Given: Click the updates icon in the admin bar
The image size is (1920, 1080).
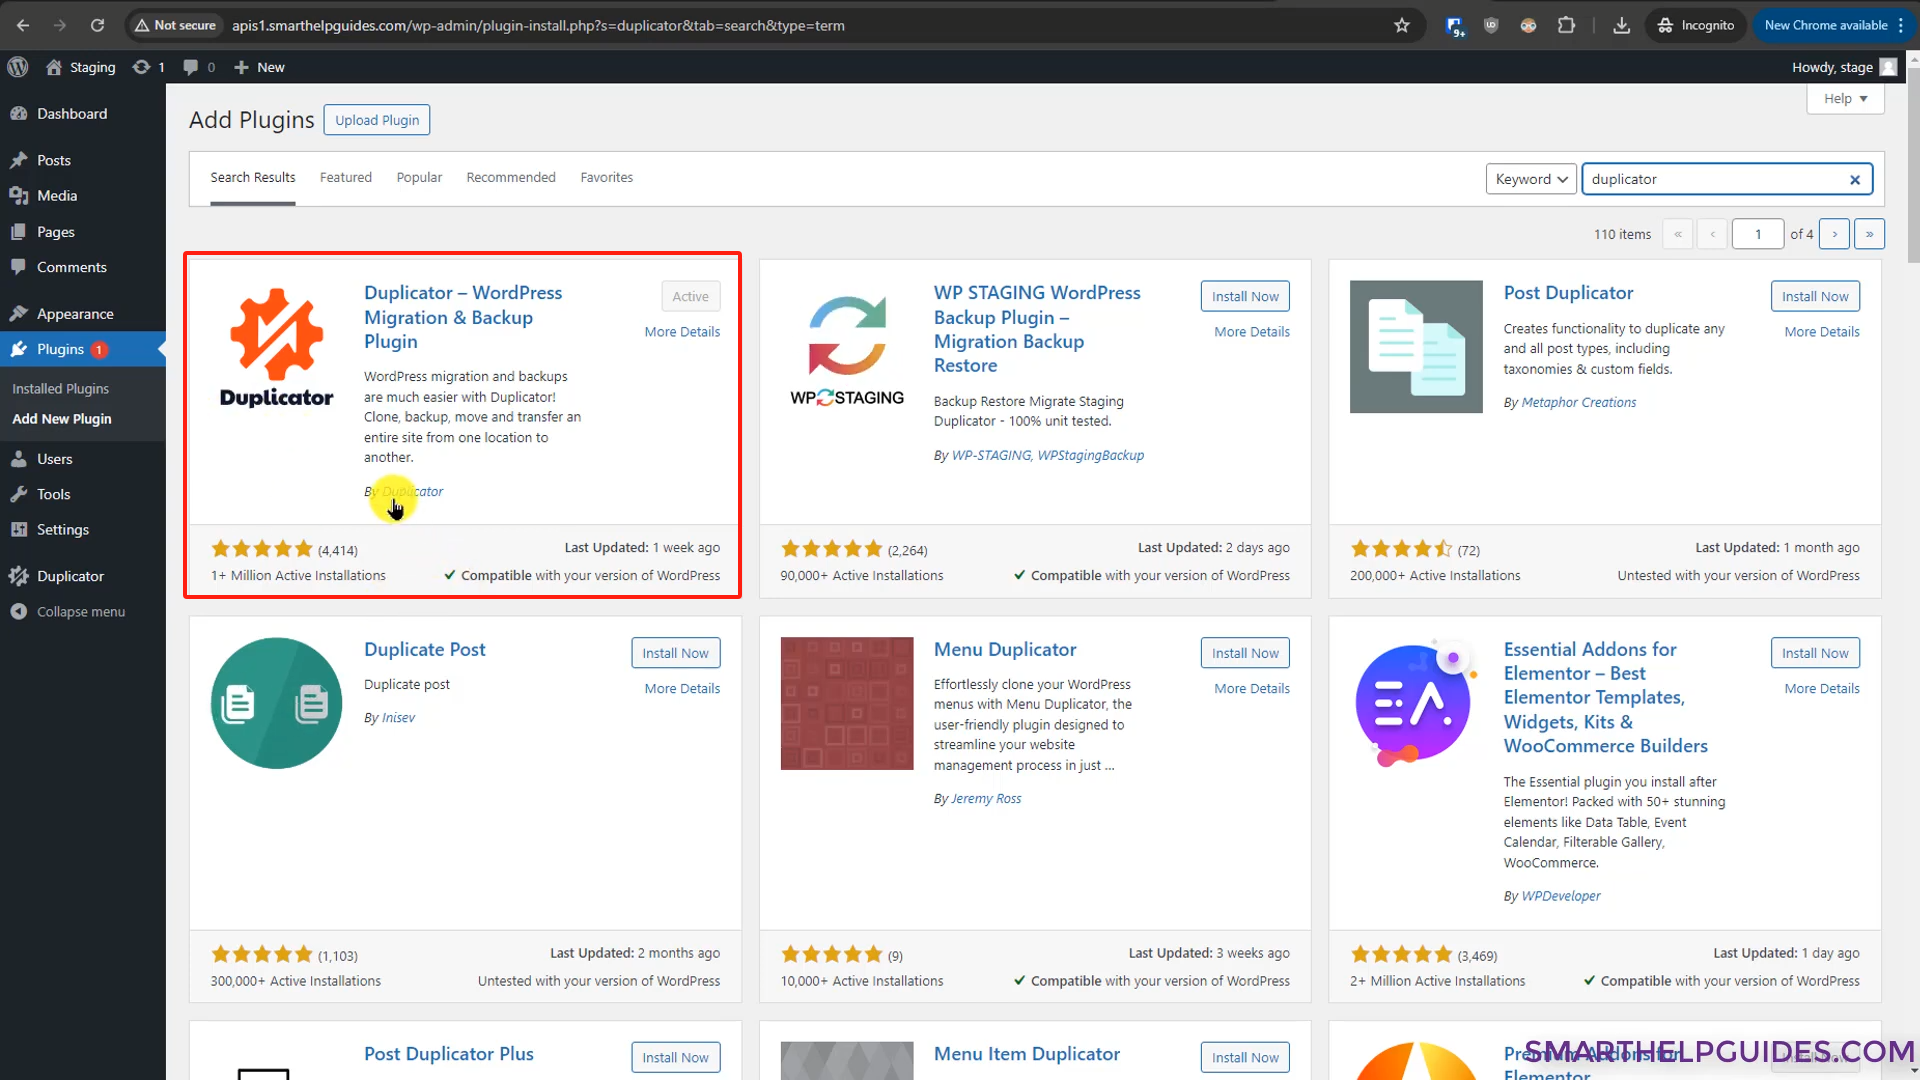Looking at the screenshot, I should click(x=141, y=67).
